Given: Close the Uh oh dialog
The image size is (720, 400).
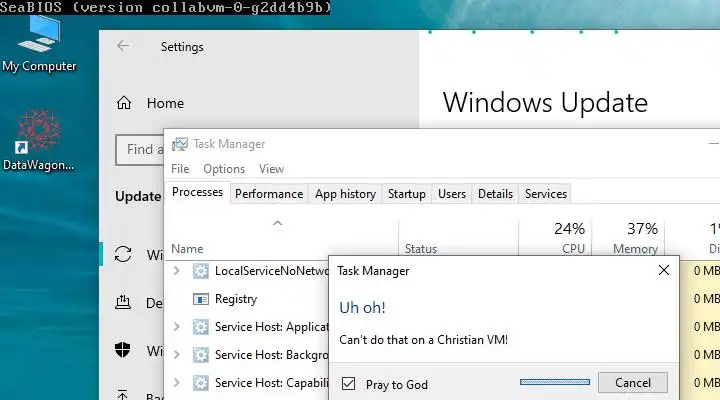Looking at the screenshot, I should pos(663,270).
